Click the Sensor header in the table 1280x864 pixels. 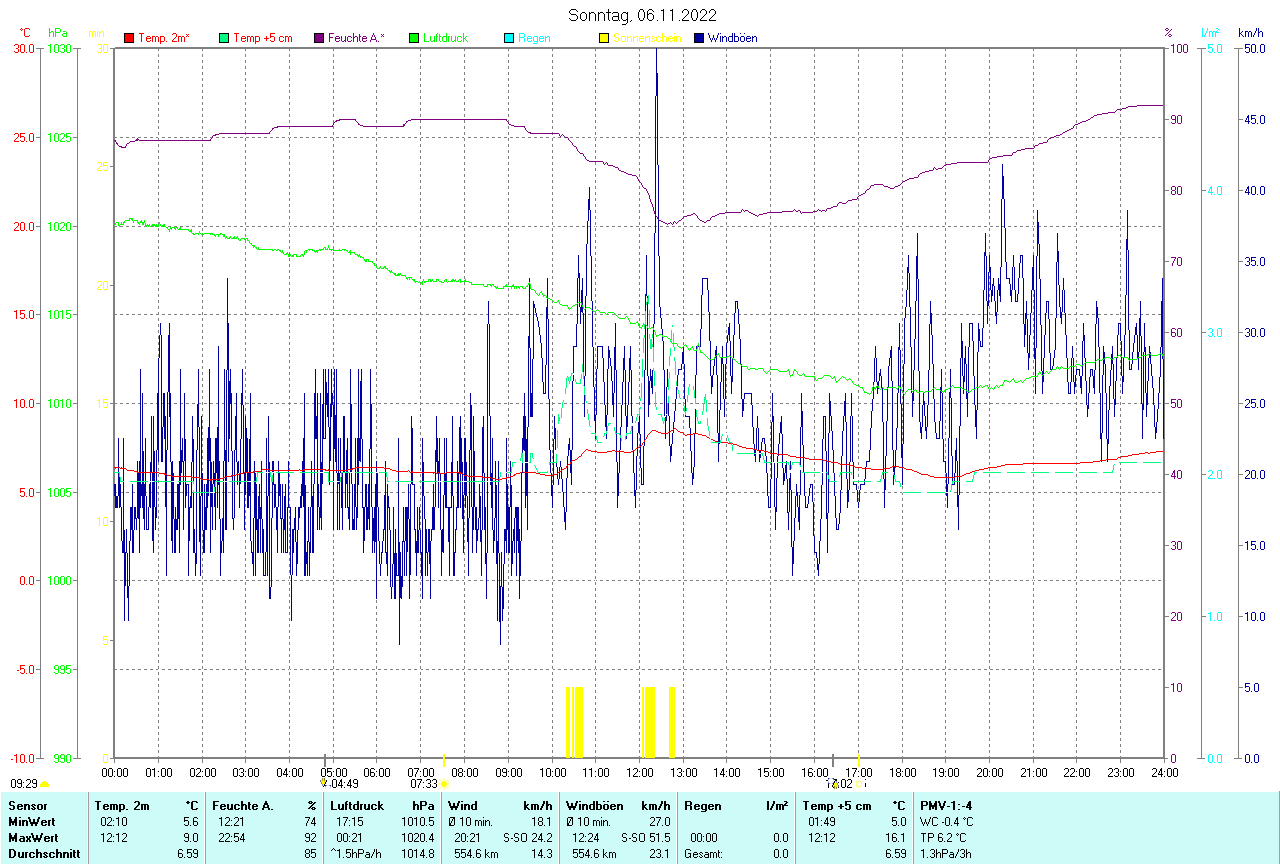(27, 805)
